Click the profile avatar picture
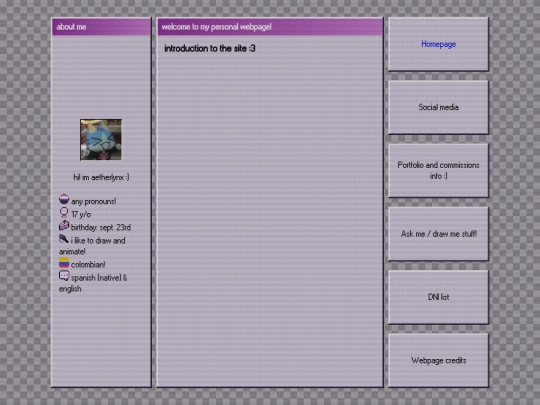 point(101,139)
